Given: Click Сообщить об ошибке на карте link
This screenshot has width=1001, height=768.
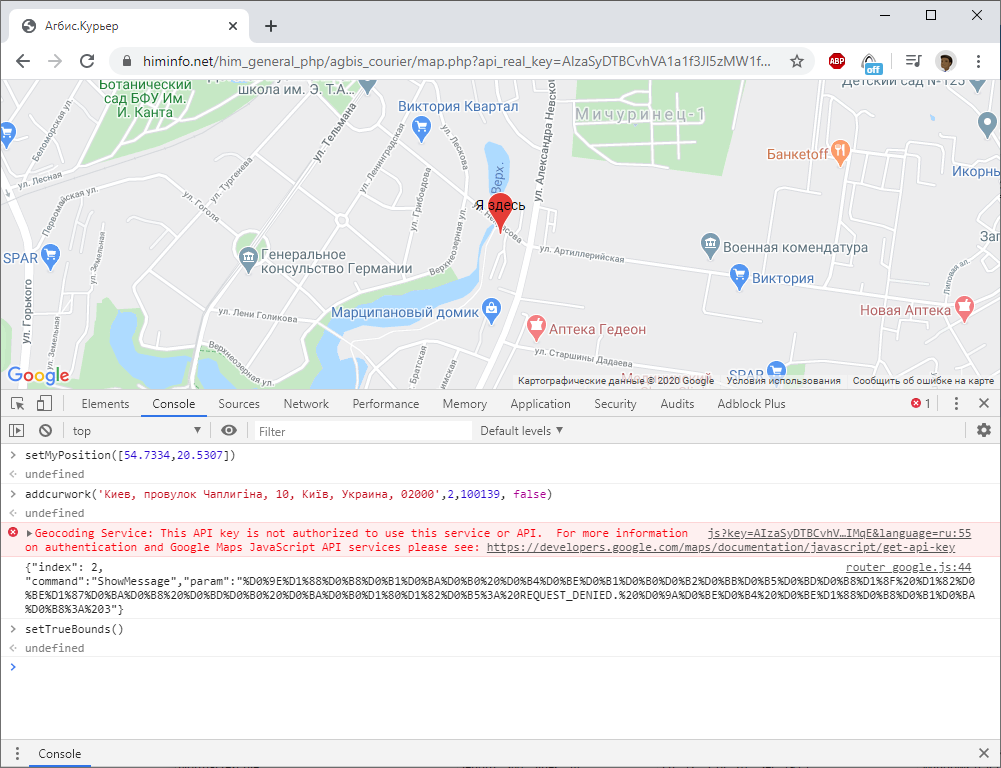Looking at the screenshot, I should tap(923, 380).
